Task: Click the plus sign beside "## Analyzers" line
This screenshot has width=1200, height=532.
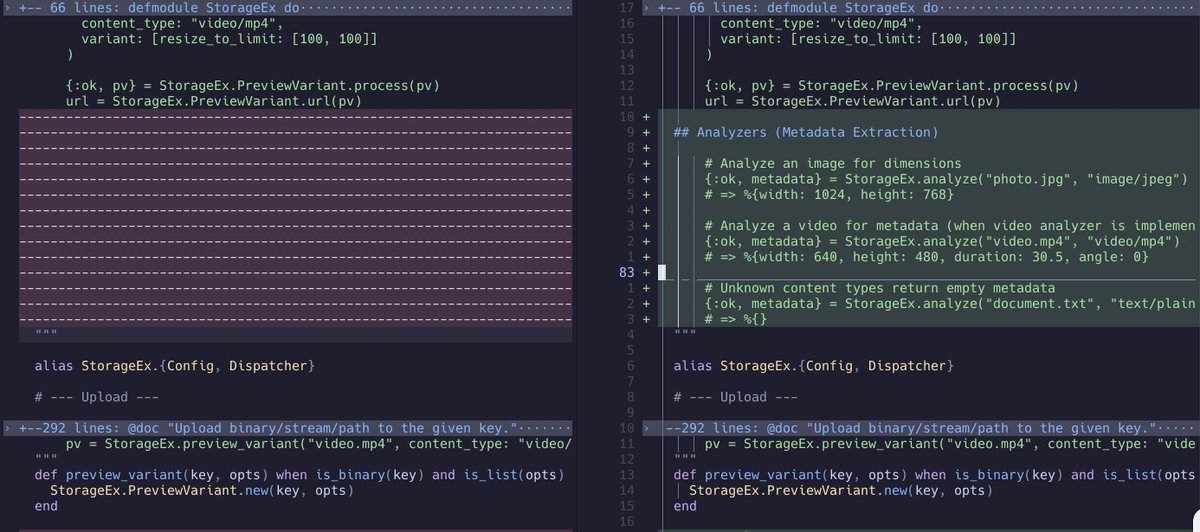Action: tap(646, 132)
